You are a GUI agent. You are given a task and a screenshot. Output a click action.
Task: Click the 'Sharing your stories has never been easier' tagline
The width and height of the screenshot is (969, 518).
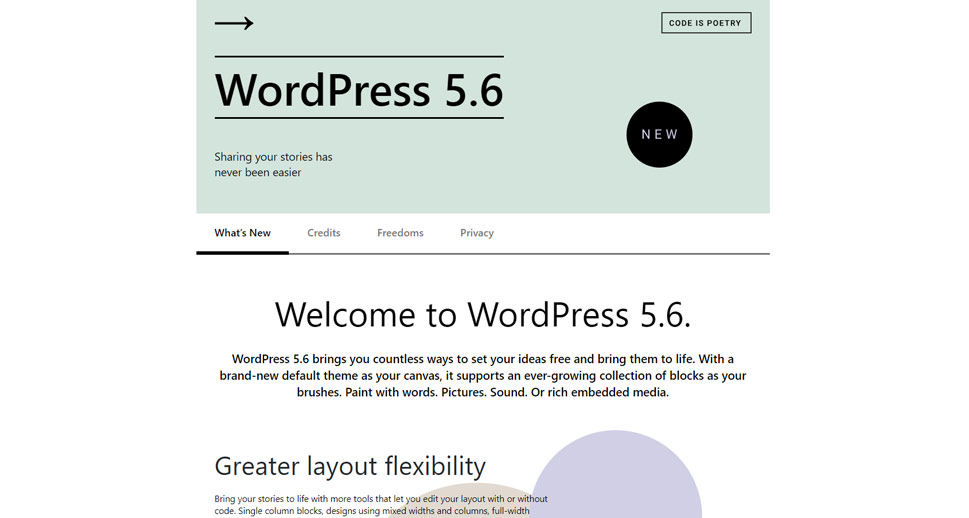click(273, 164)
